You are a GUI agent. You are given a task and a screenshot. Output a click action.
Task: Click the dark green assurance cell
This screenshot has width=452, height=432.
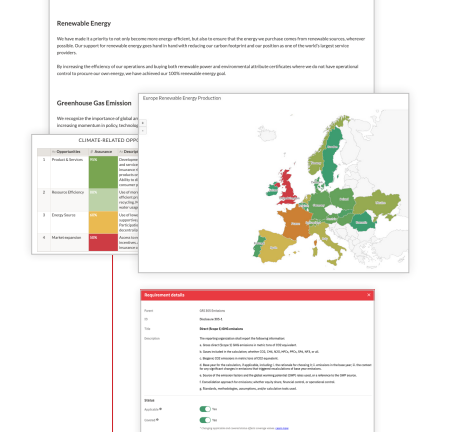pos(103,172)
